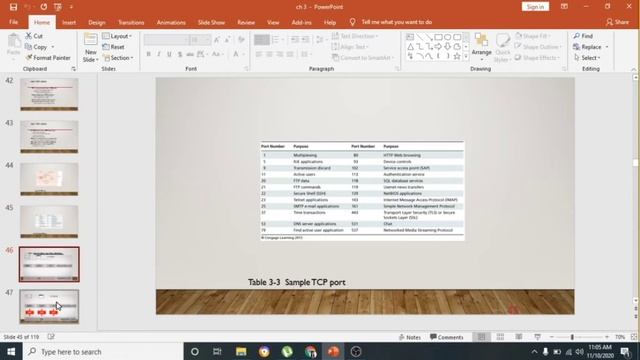Screen dimensions: 640x360
Task: Switch to Slide Sorter view
Action: 500,337
